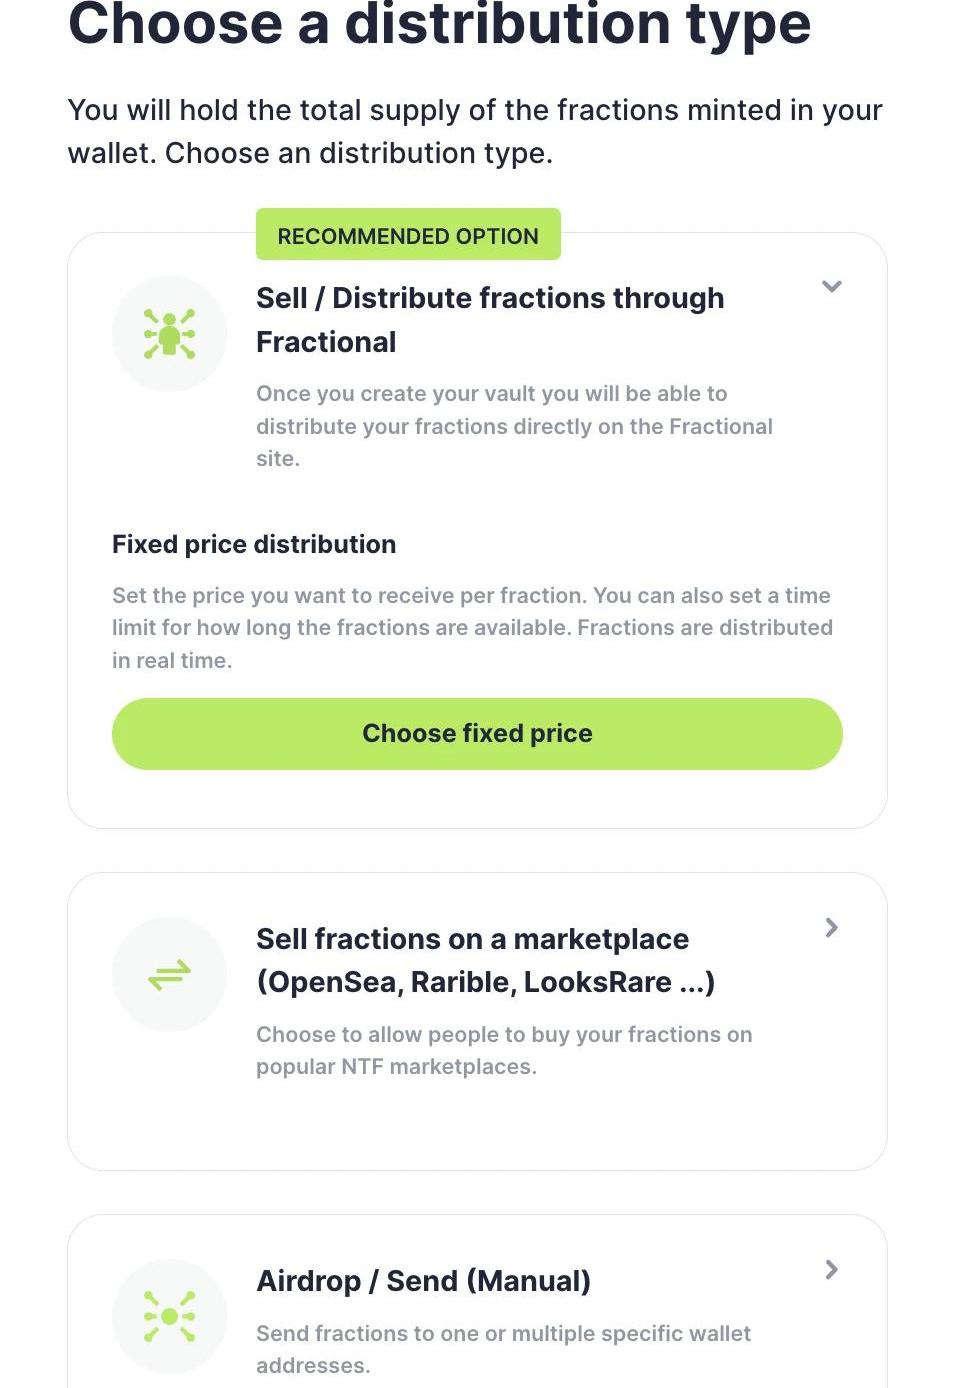Select the "Airdrop / Send (Manual)" title
This screenshot has height=1388, width=972.
(423, 1281)
